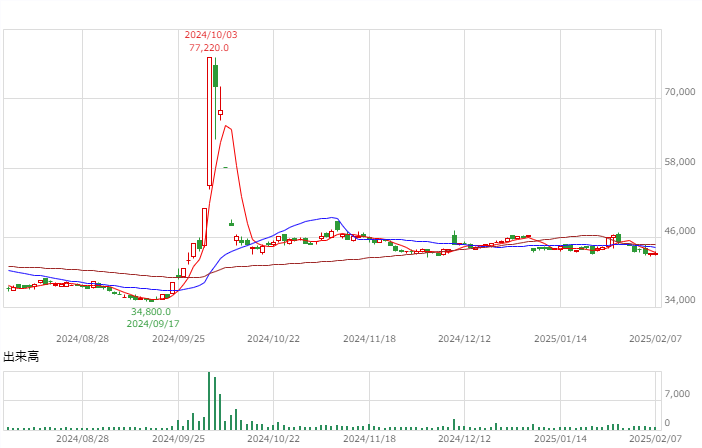This screenshot has width=702, height=448.
Task: Click 2025/02/07 label under the volume chart
Action: [655, 439]
